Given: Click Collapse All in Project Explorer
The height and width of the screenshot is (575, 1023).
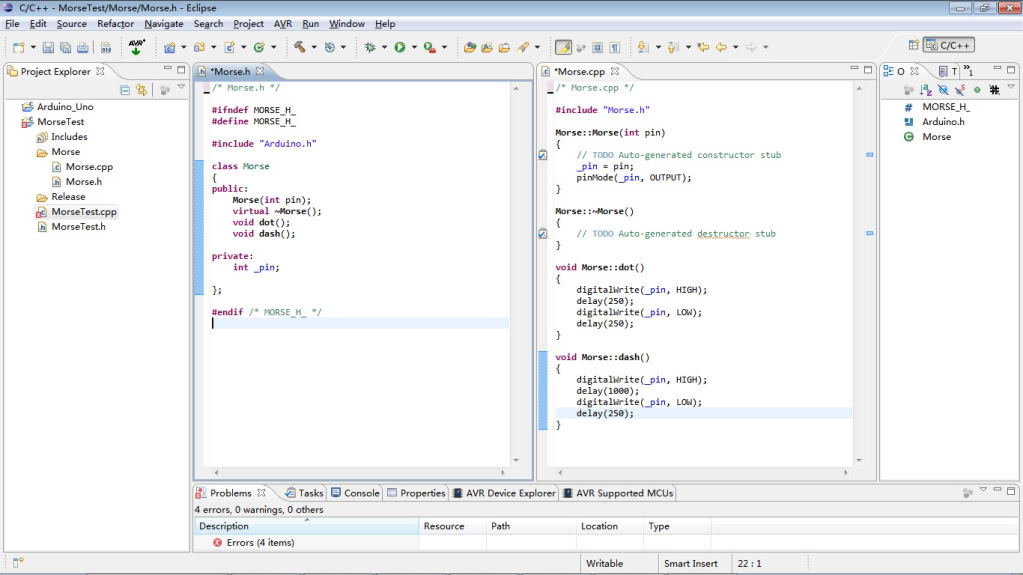Looking at the screenshot, I should pyautogui.click(x=125, y=90).
